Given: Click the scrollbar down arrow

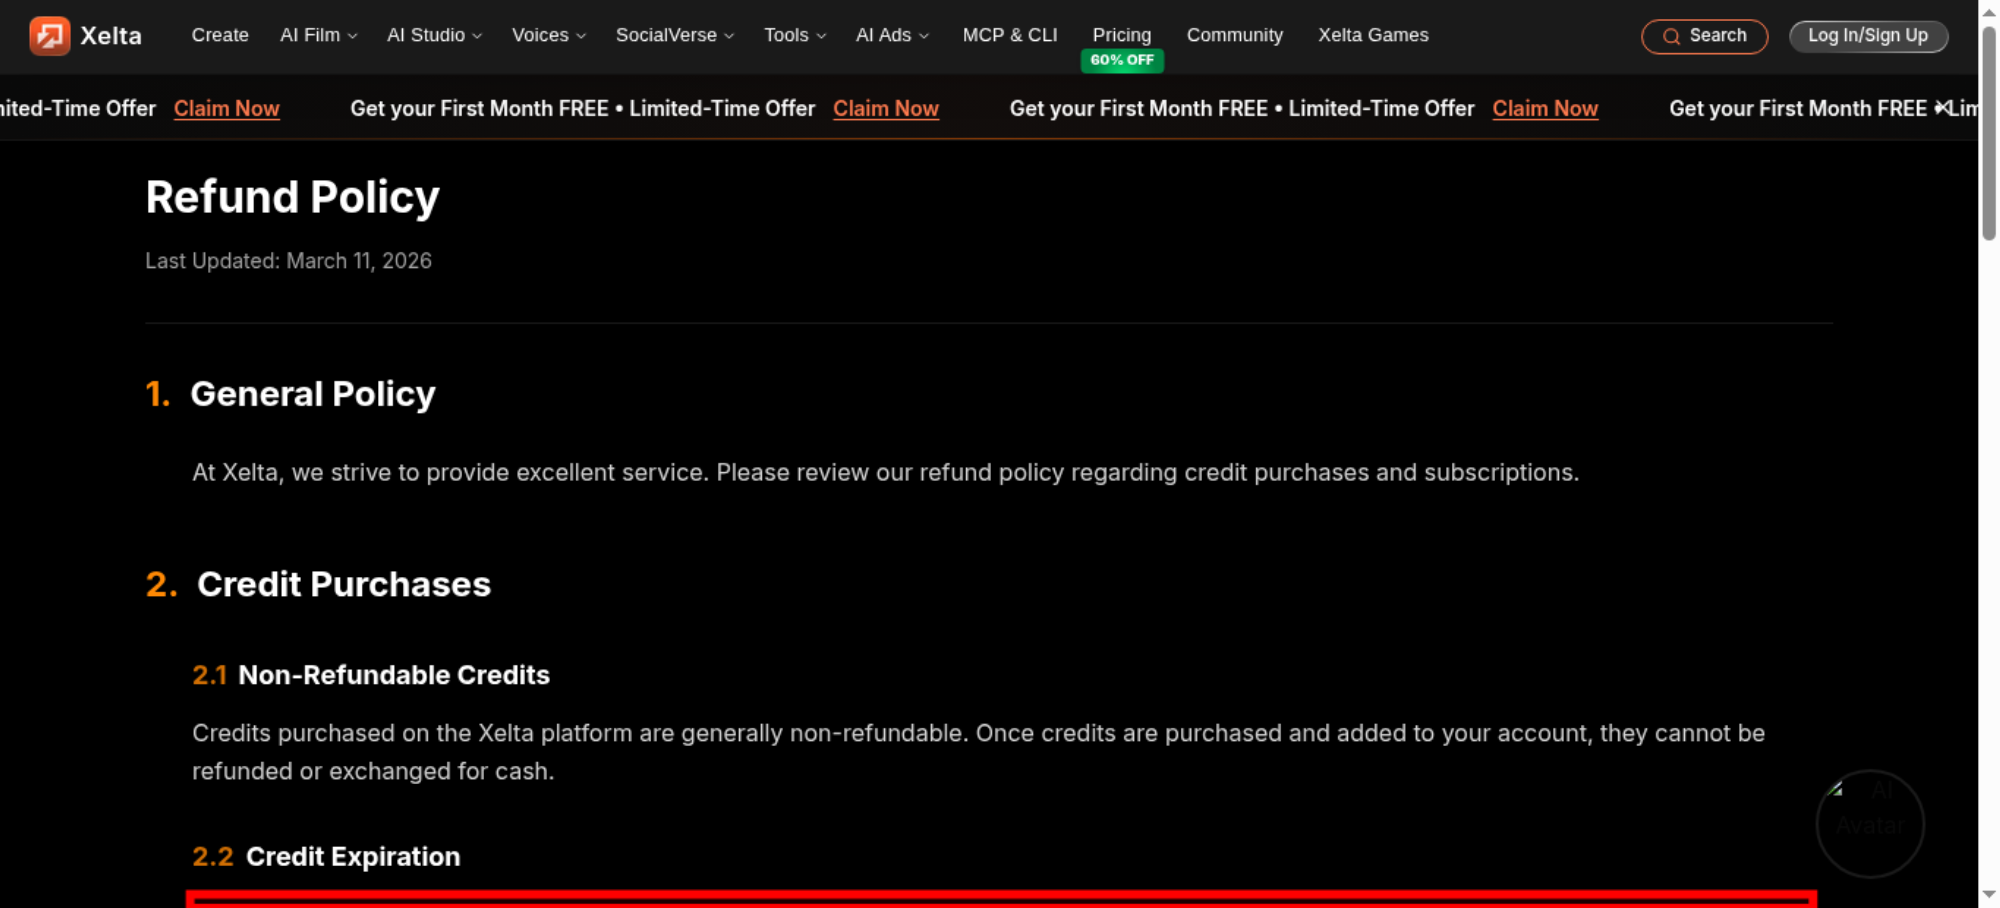Looking at the screenshot, I should [x=1989, y=894].
